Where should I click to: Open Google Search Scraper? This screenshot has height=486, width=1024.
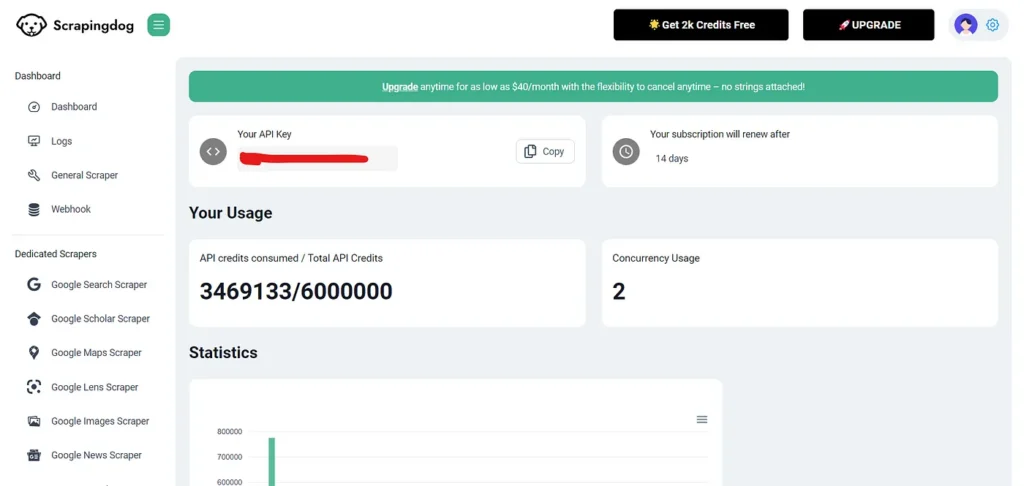[98, 285]
